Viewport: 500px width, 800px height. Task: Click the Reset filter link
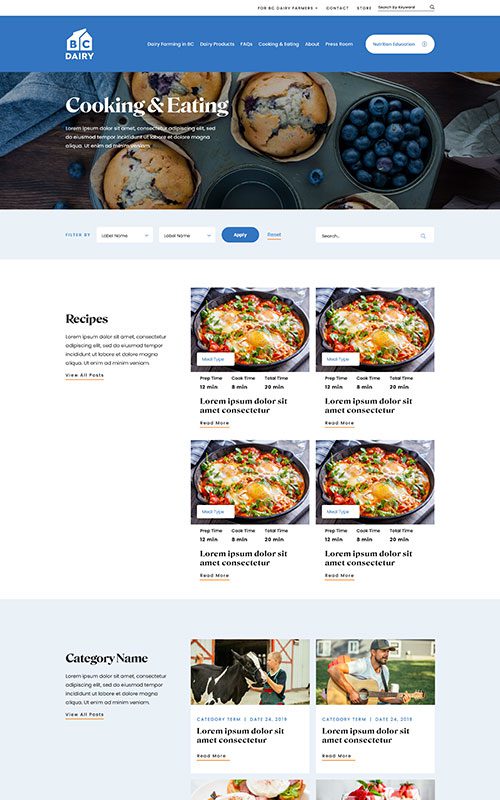click(x=274, y=235)
